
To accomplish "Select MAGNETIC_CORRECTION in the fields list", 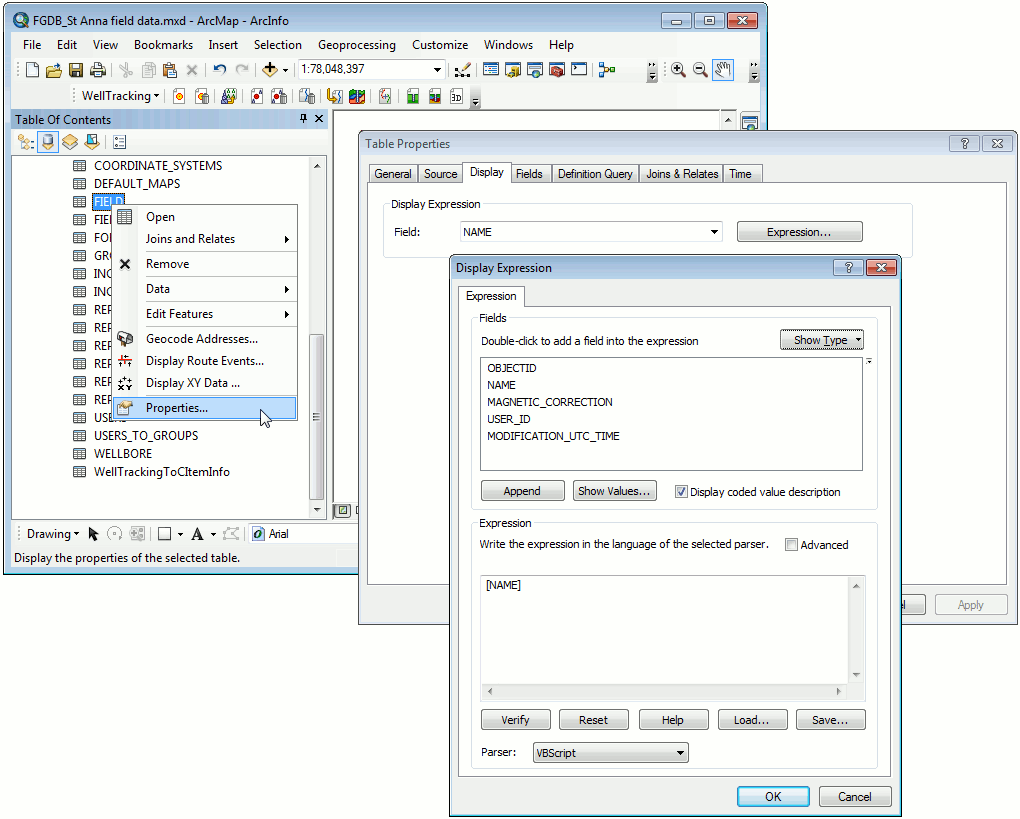I will coord(550,402).
